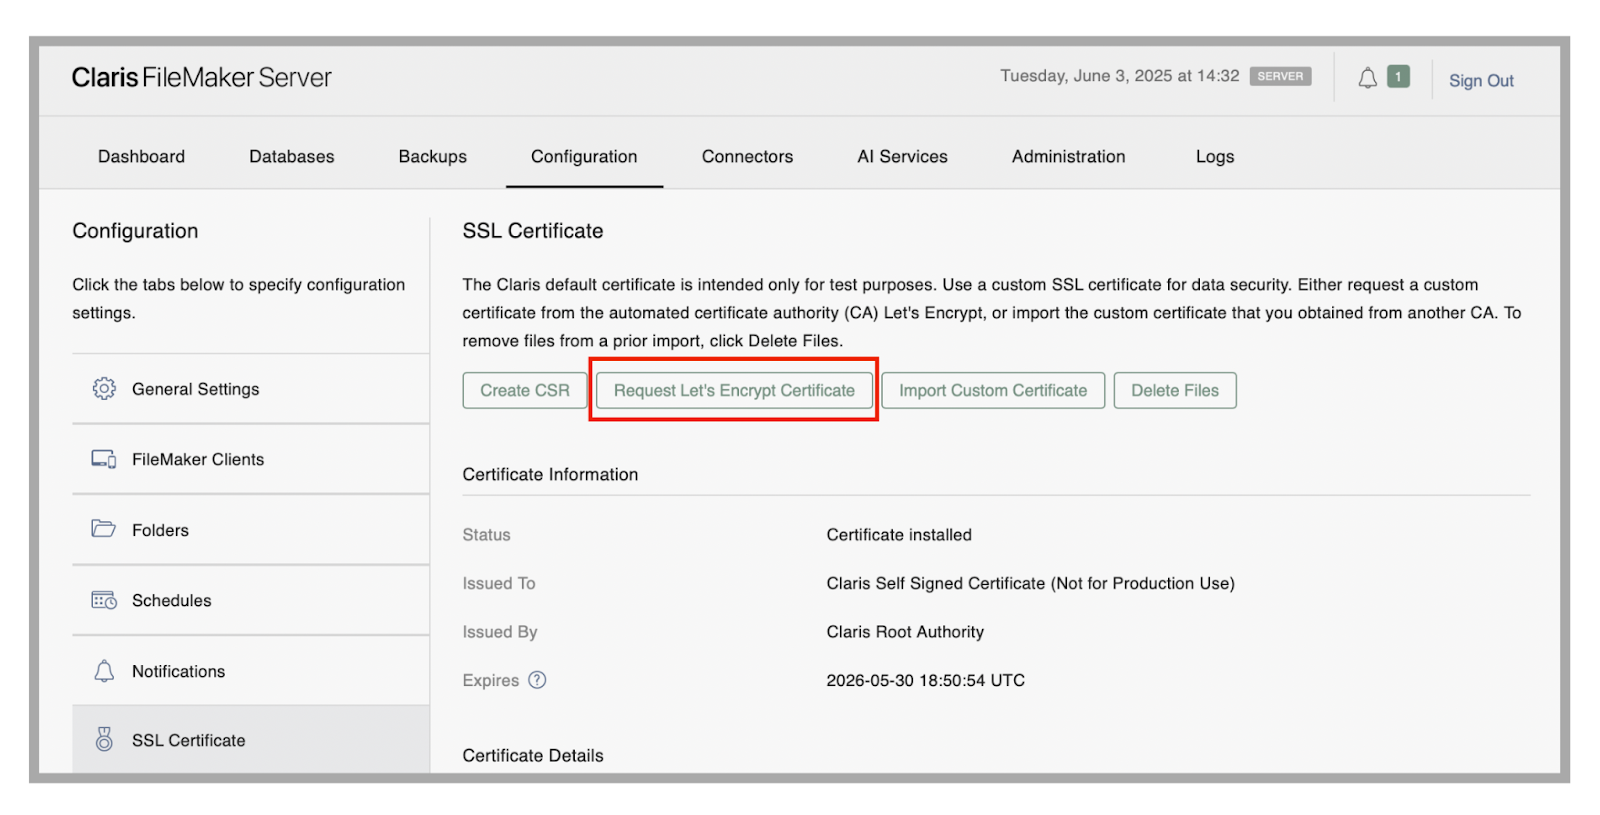Image resolution: width=1600 pixels, height=815 pixels.
Task: Open the Connectors tab
Action: [747, 157]
